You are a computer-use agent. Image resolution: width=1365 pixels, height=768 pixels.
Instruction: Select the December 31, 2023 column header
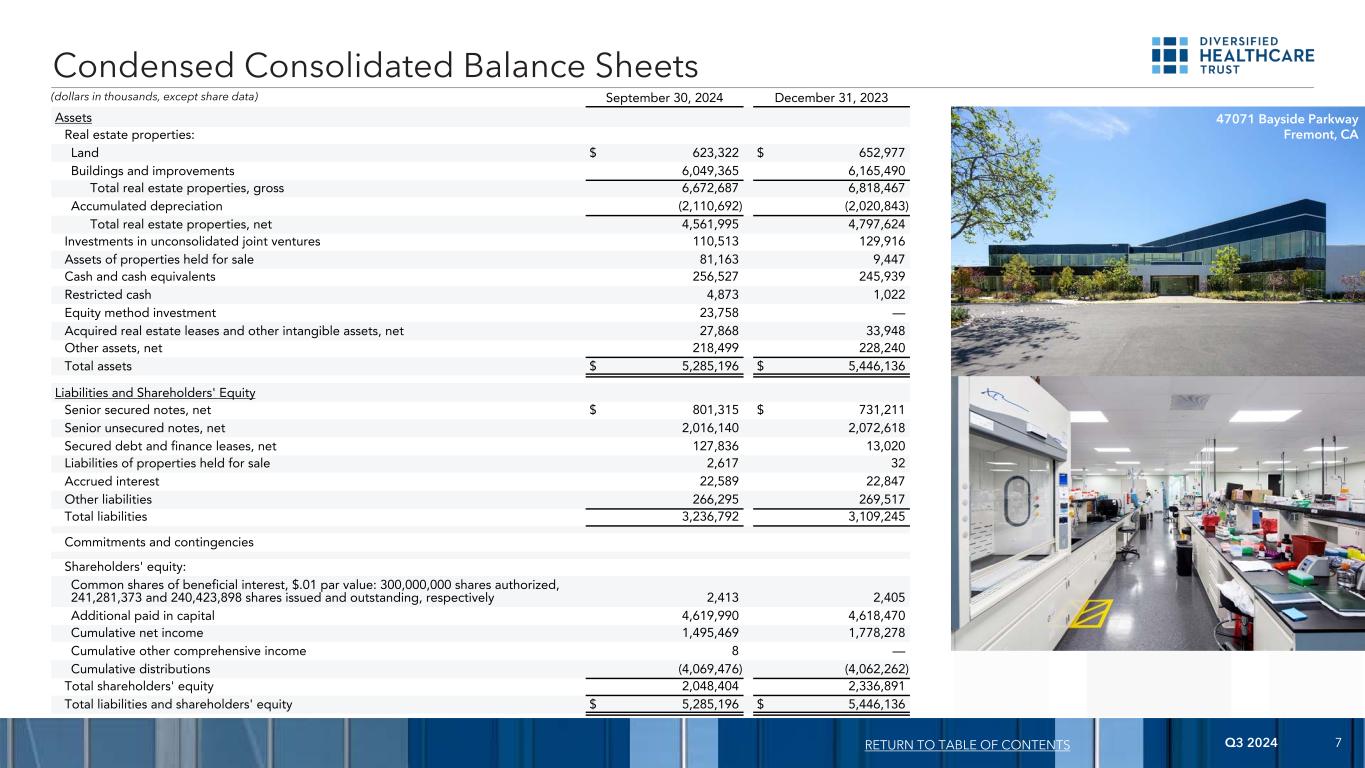(829, 97)
